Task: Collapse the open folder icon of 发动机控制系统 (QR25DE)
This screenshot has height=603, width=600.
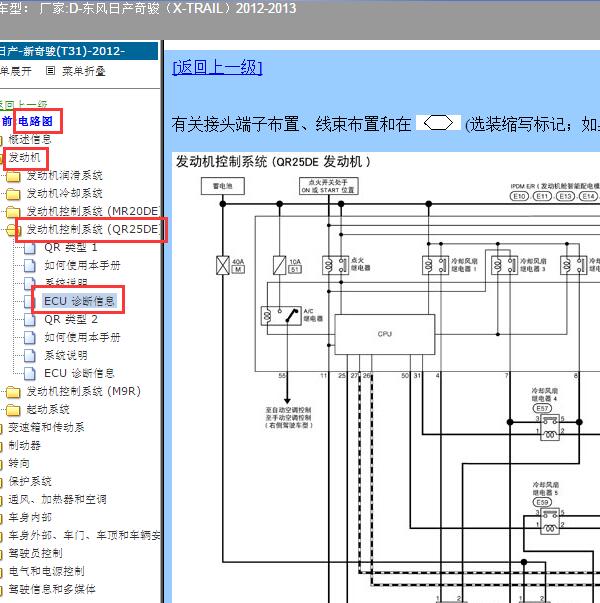Action: pos(13,230)
